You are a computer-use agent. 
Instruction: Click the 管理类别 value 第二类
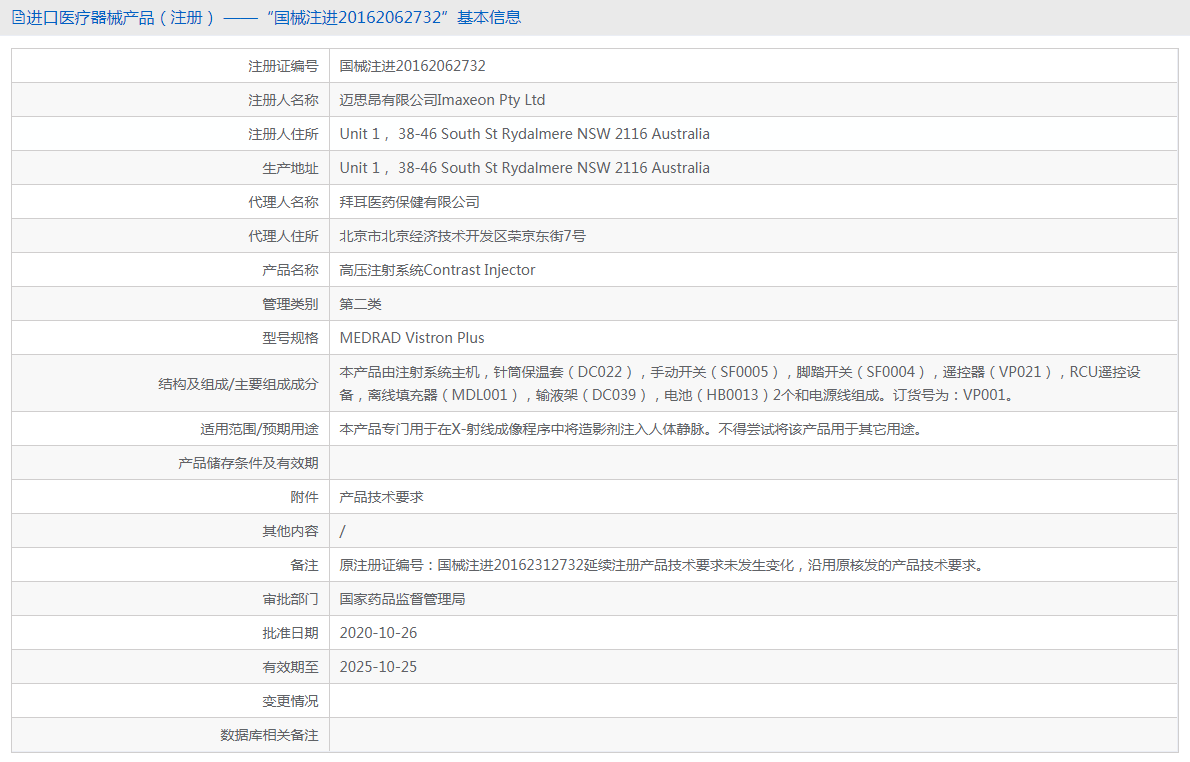point(360,303)
